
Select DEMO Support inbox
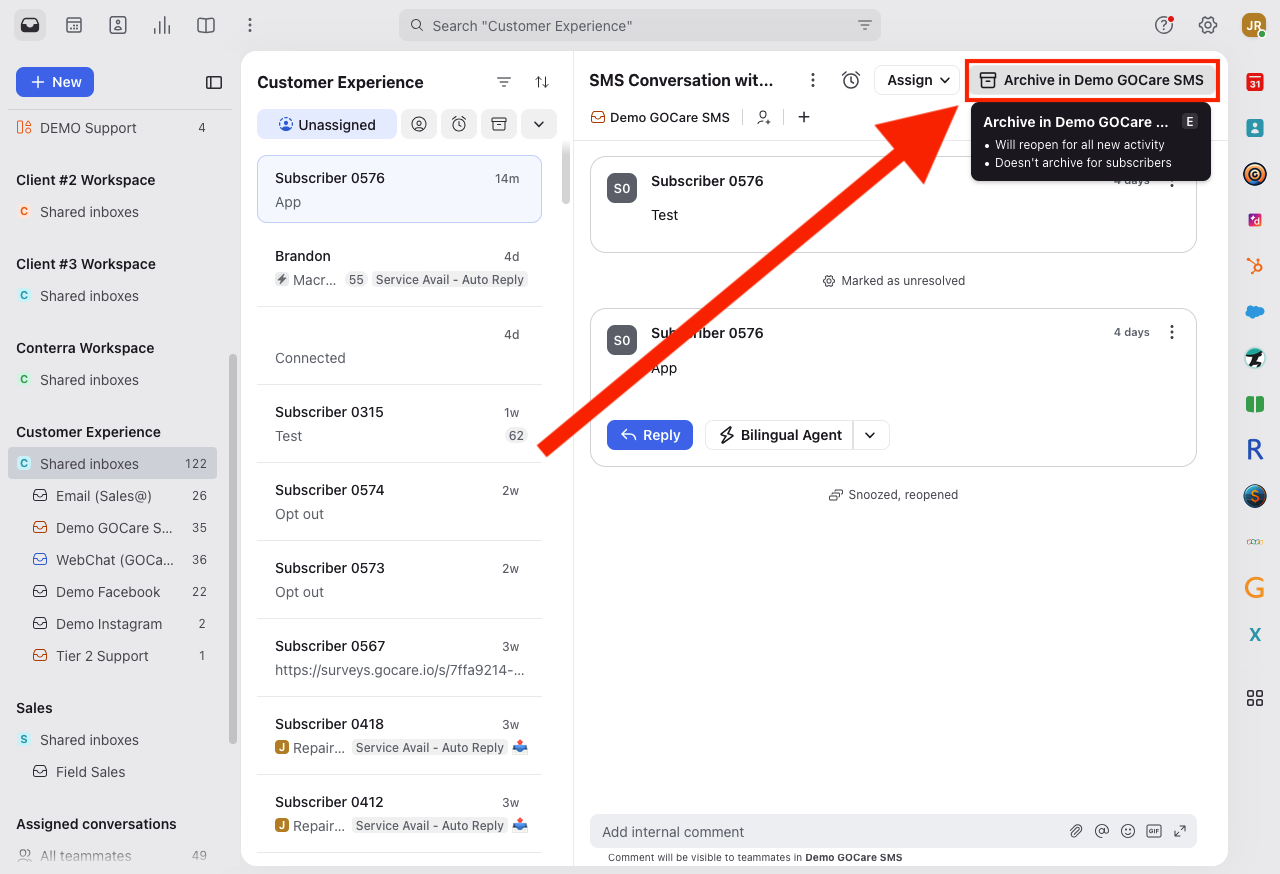coord(112,128)
